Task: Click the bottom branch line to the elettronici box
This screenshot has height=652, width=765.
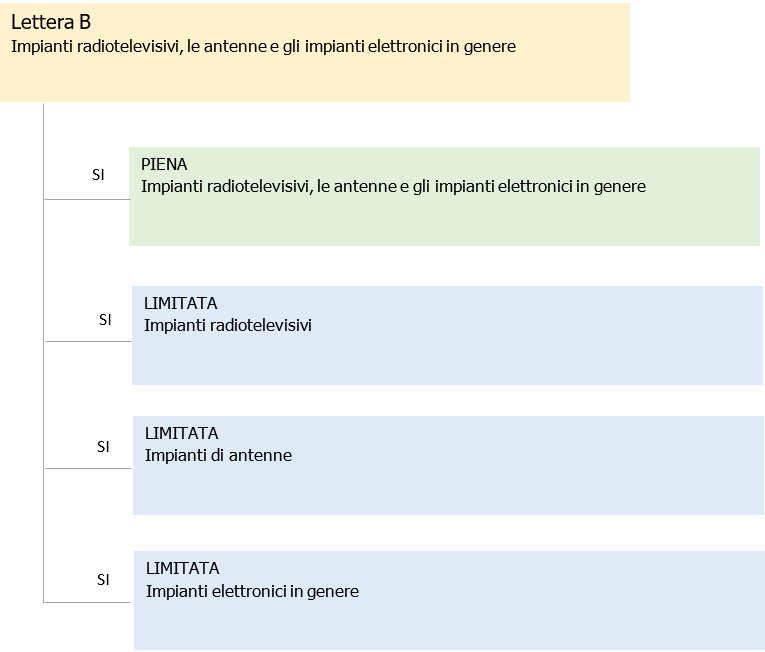Action: point(88,602)
